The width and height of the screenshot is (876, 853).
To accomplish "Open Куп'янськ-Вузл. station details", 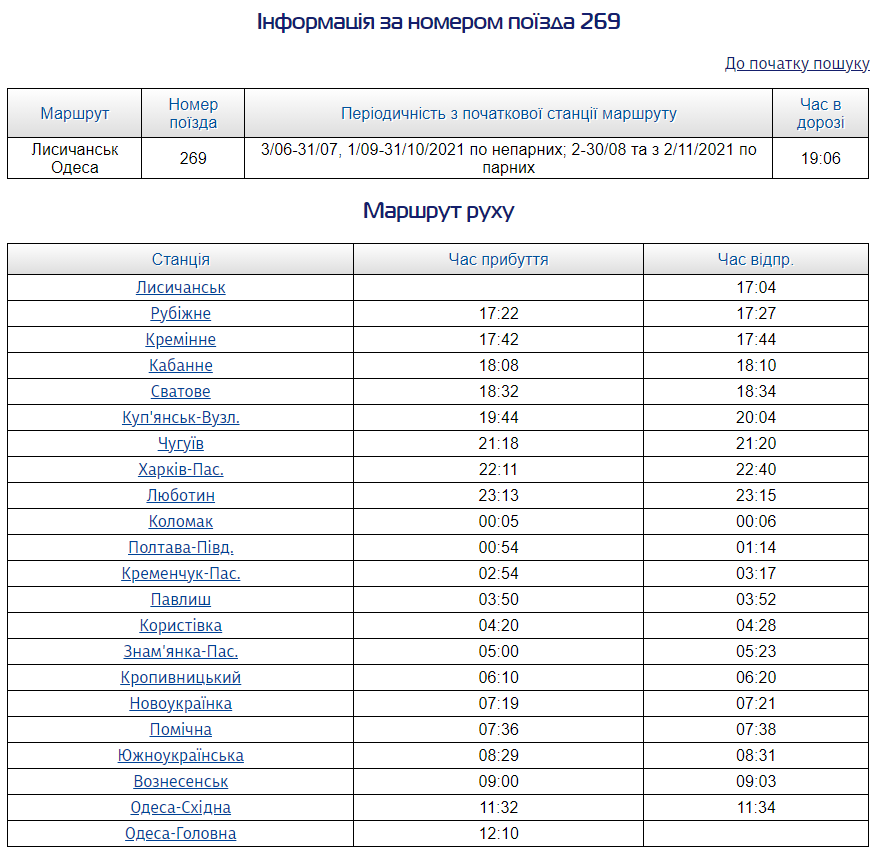I will tap(181, 418).
